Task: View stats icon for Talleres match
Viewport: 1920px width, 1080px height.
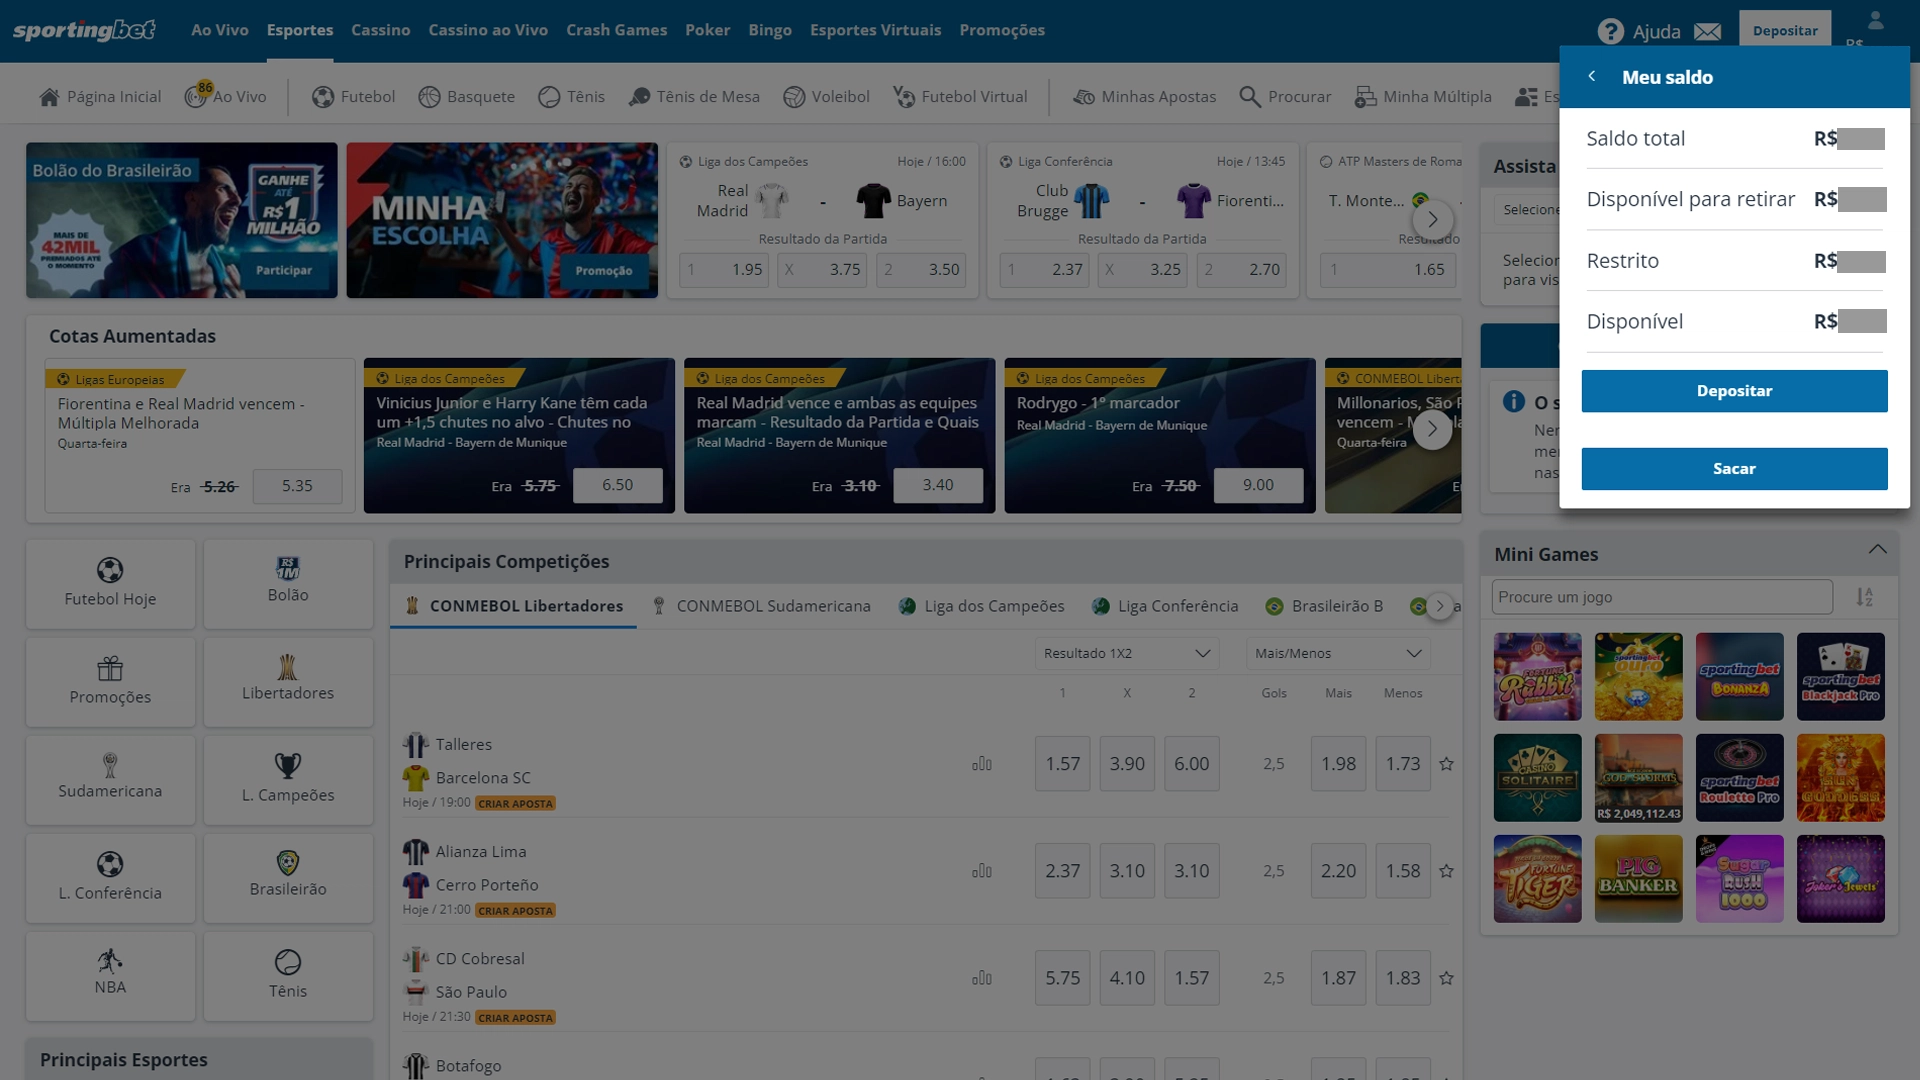Action: tap(982, 764)
